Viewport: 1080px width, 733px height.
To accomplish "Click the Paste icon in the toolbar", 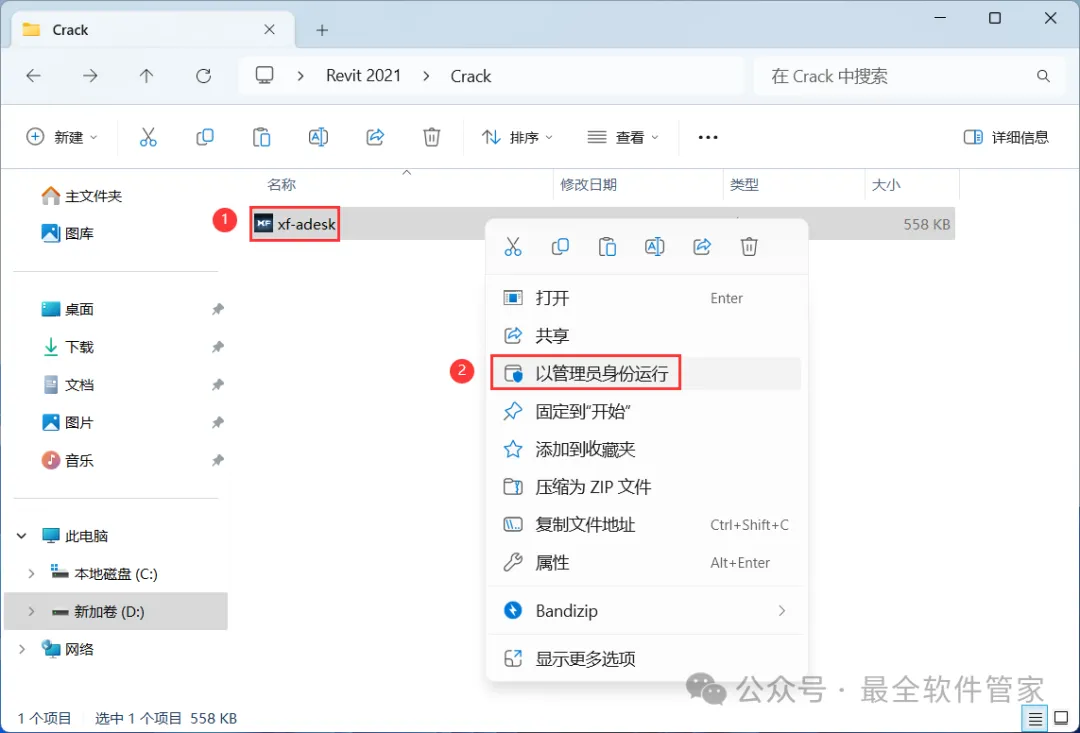I will (x=261, y=137).
